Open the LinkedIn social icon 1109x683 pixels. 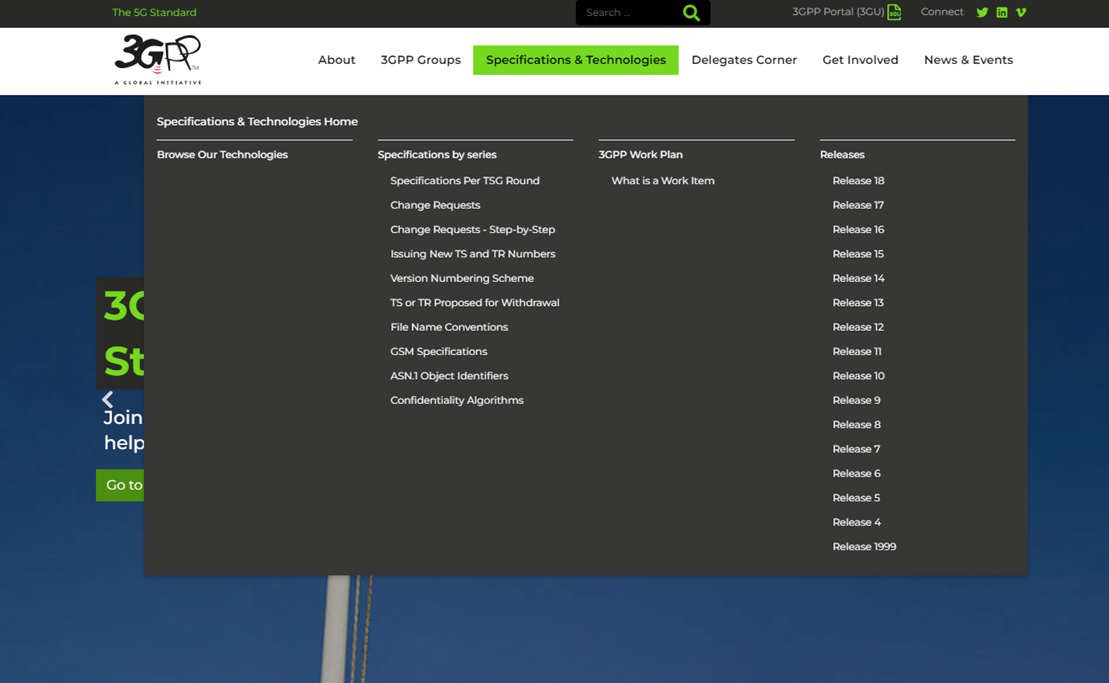1001,12
